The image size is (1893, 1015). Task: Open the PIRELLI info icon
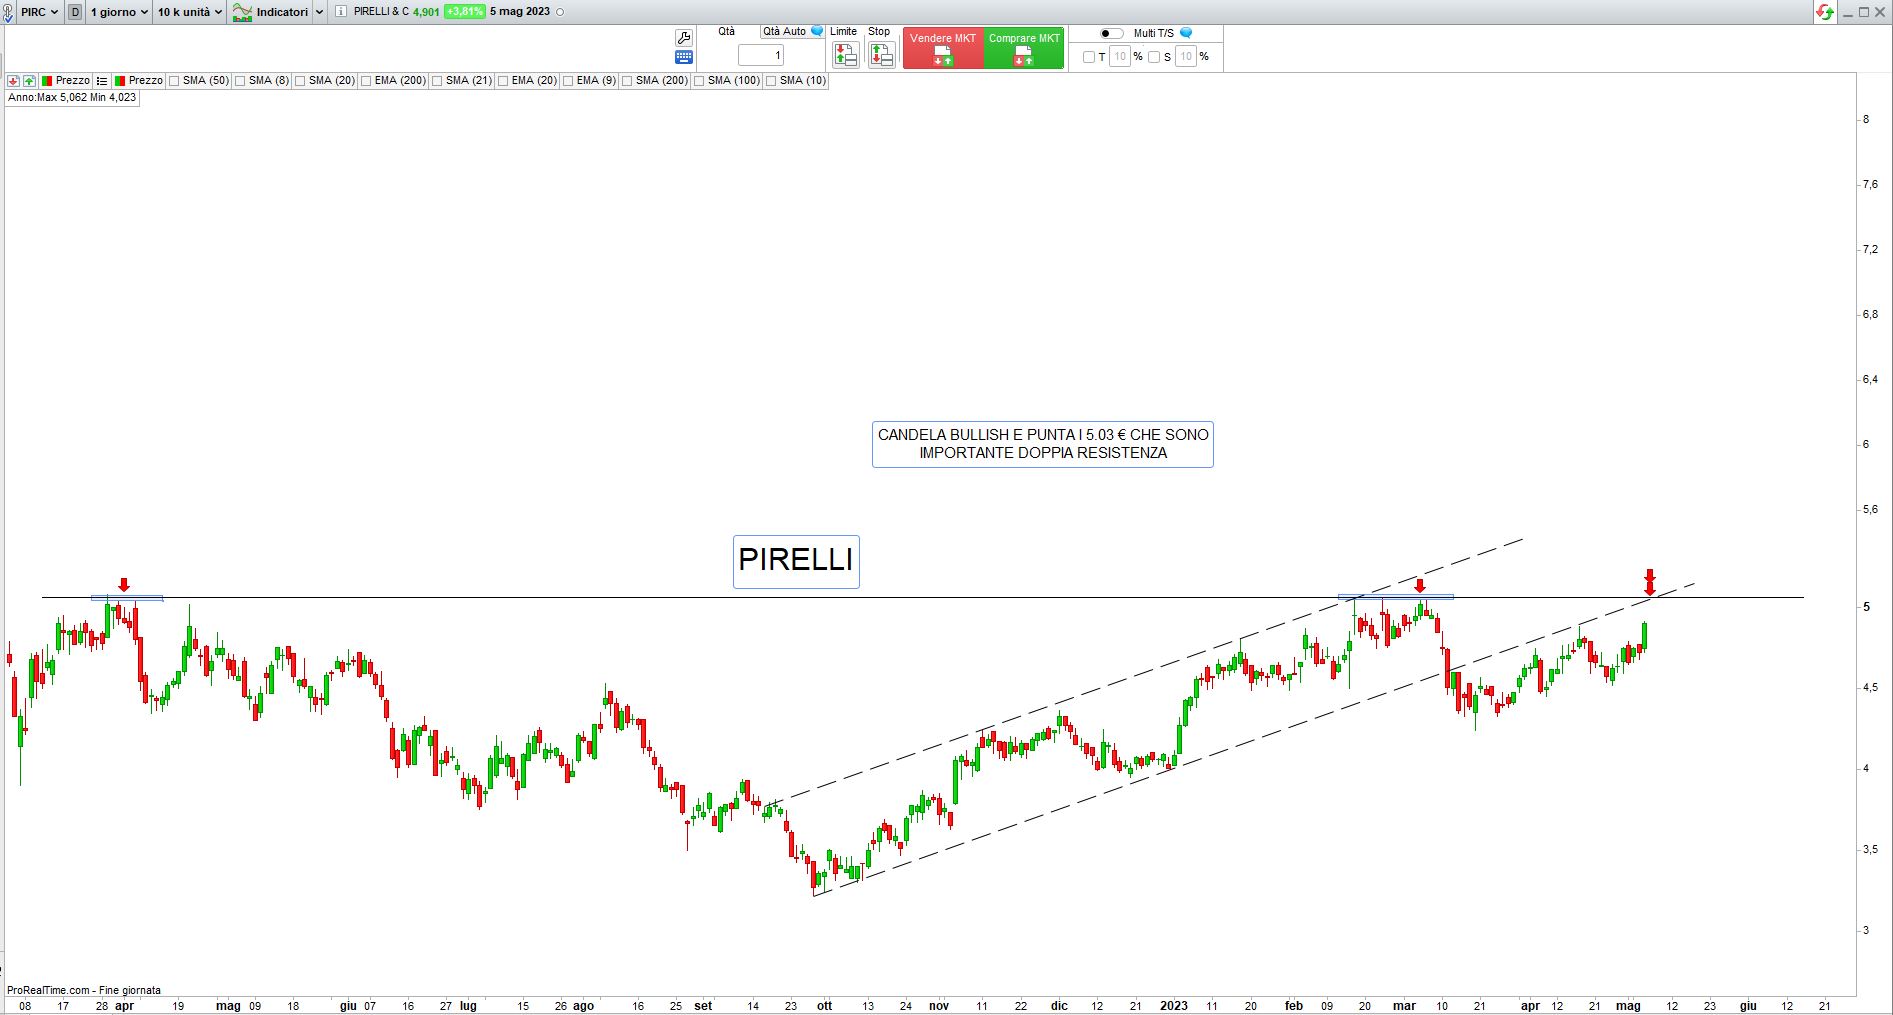click(x=341, y=12)
